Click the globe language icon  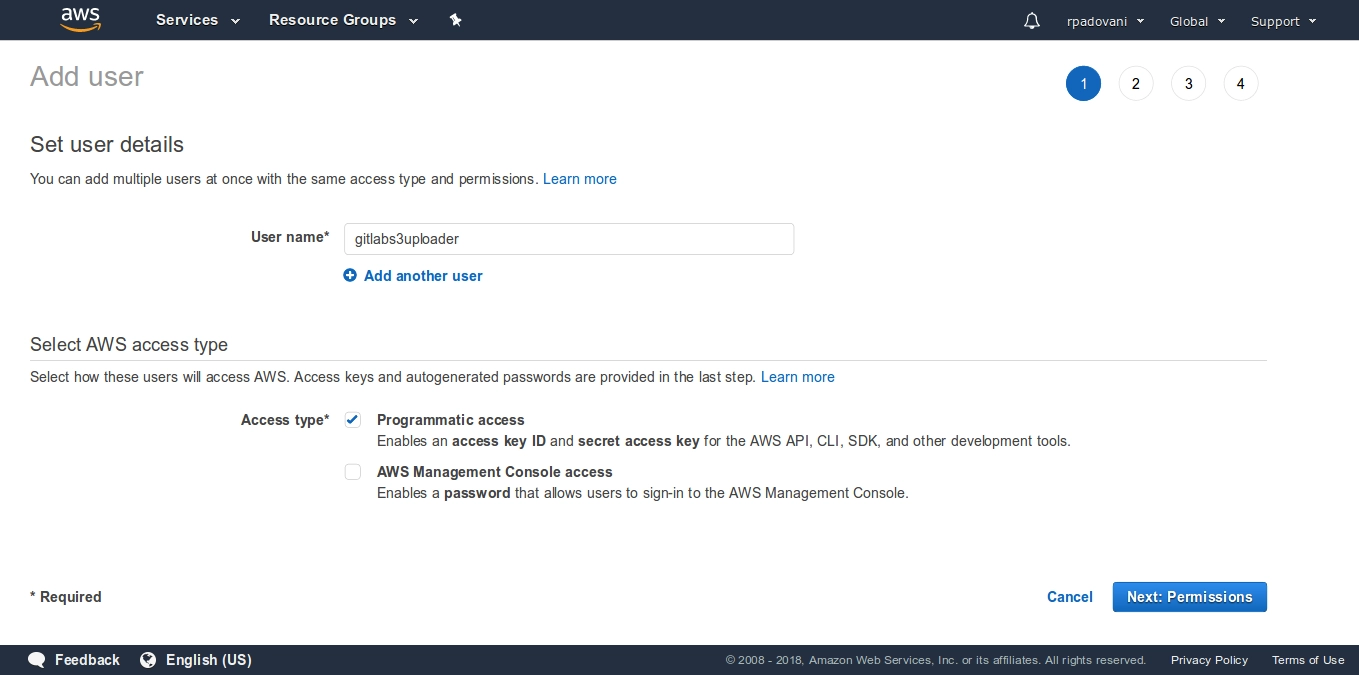point(148,660)
